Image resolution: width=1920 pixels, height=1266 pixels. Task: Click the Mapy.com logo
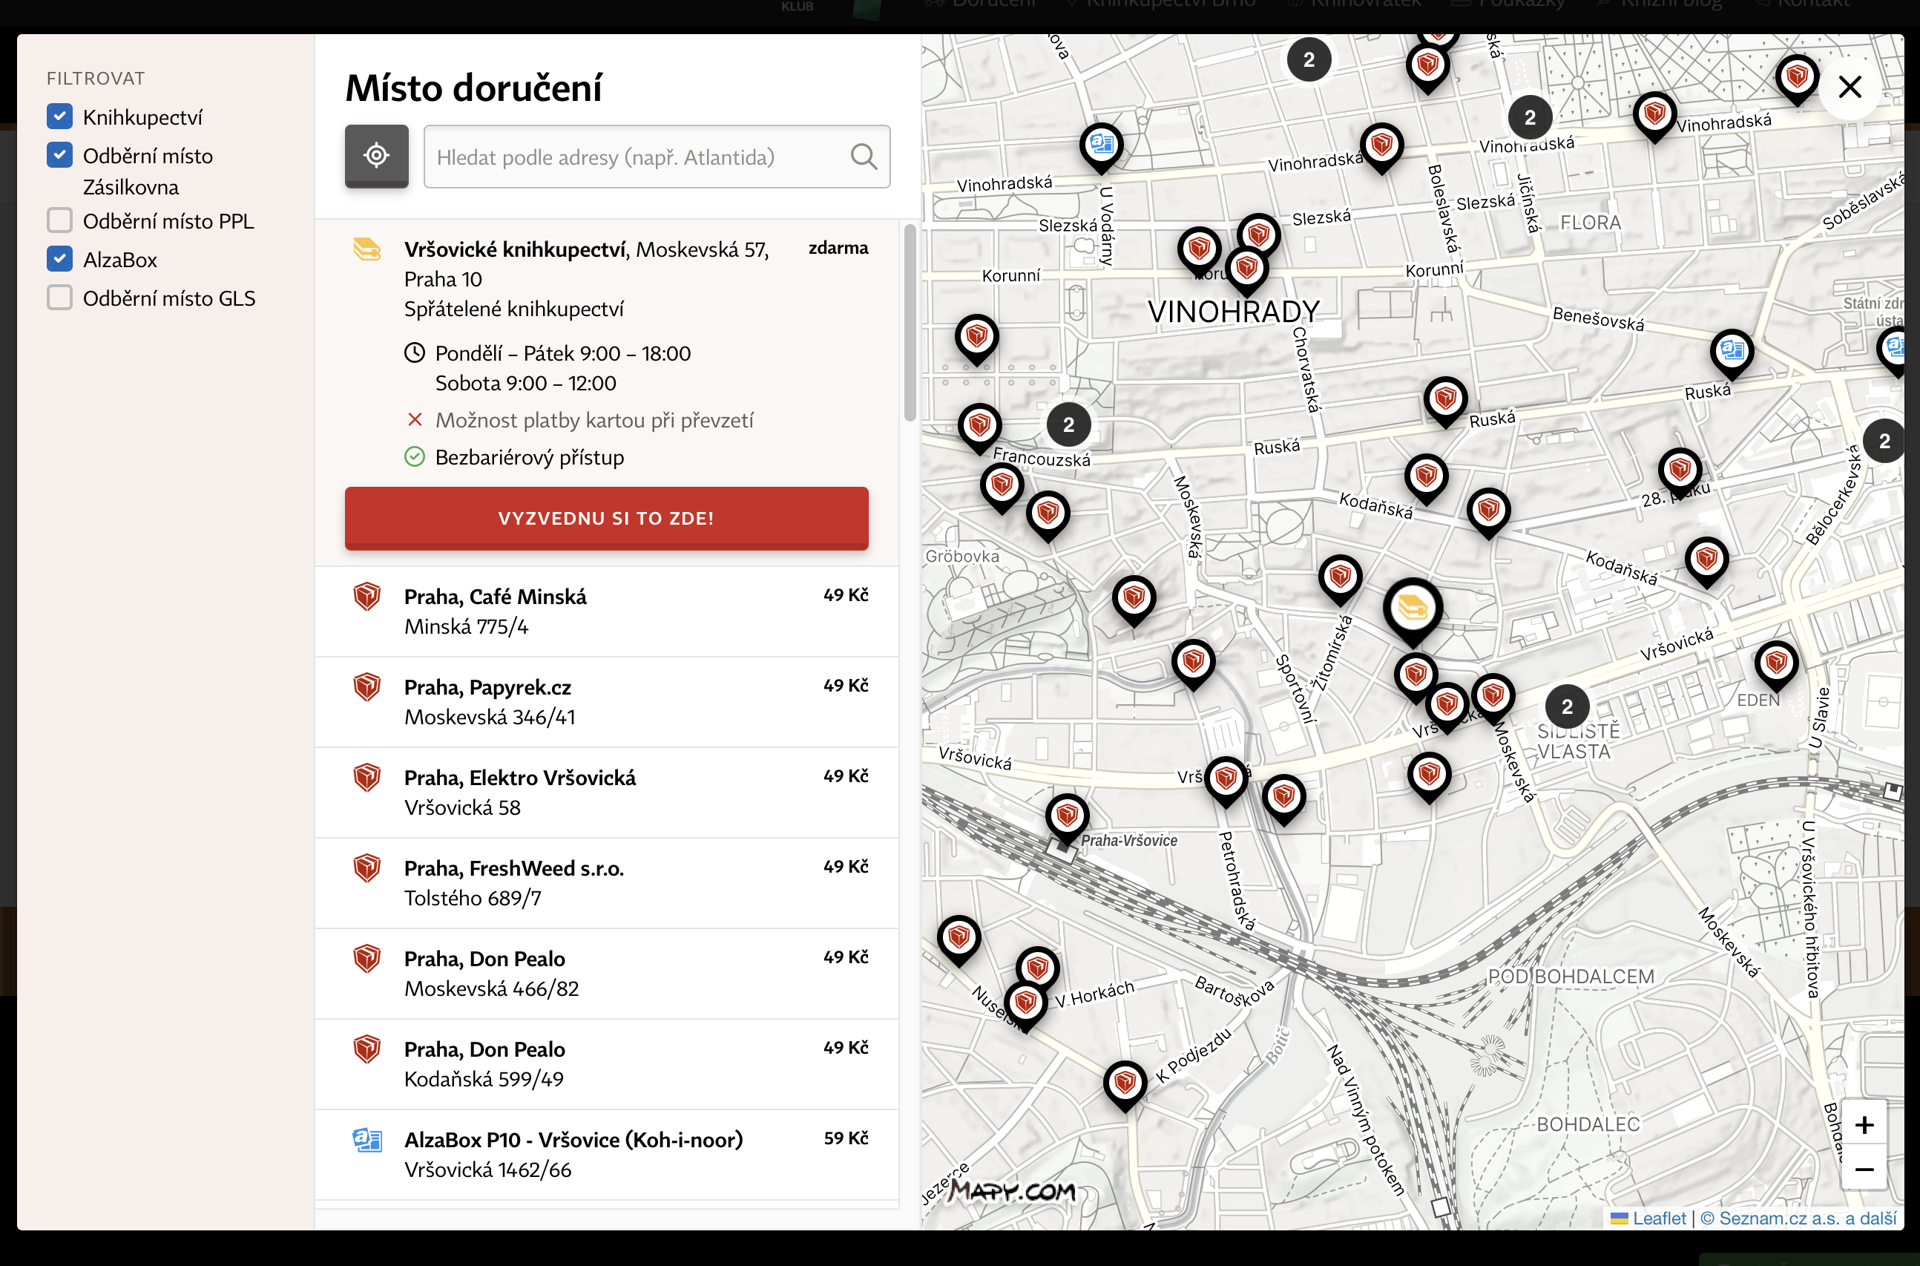tap(1012, 1190)
